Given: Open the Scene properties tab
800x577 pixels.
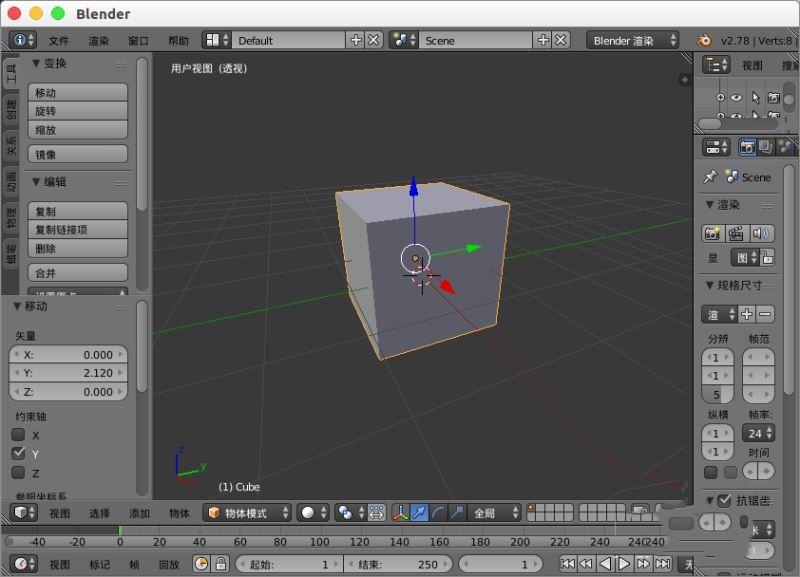Looking at the screenshot, I should (785, 146).
